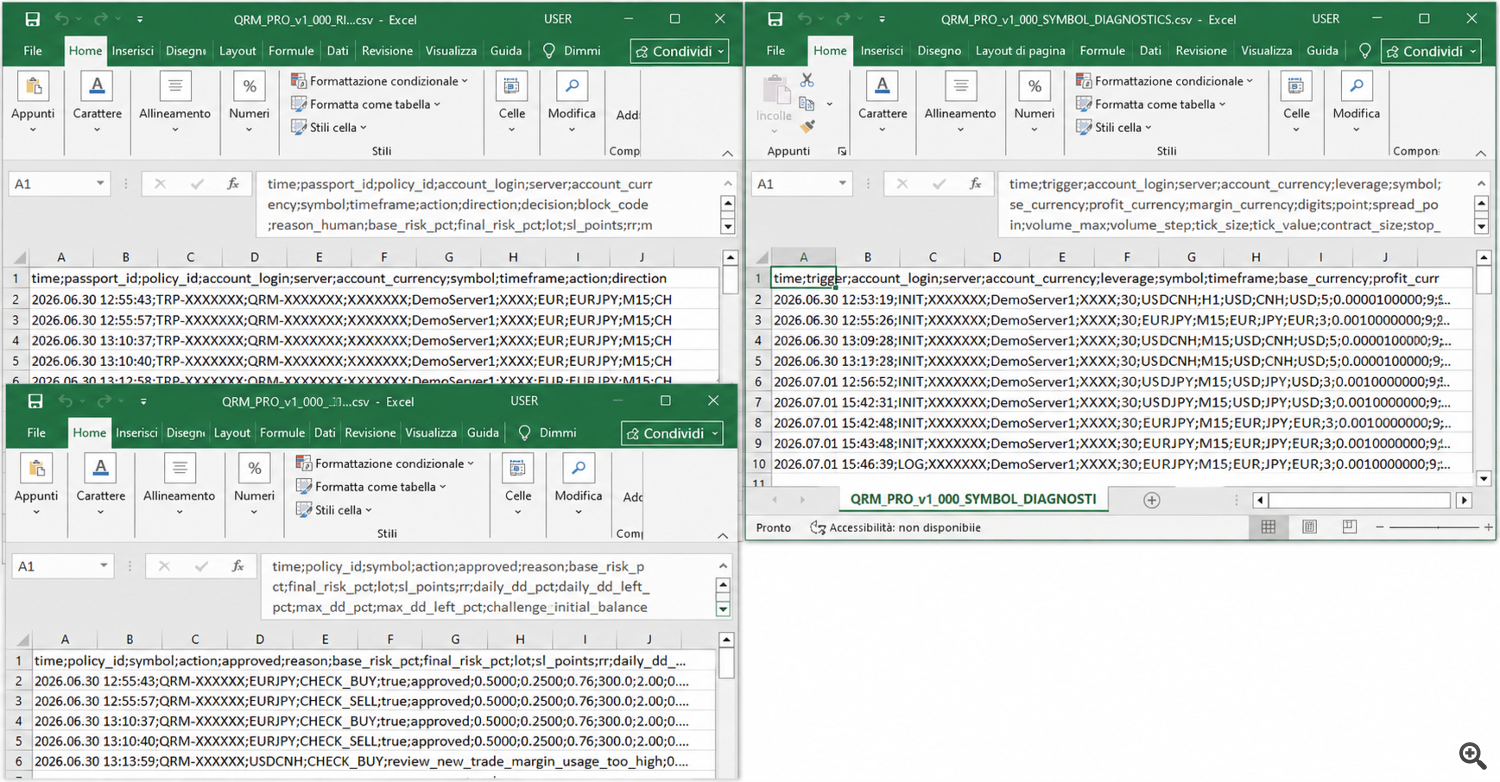Expand the Appunti group in the top-left window
The width and height of the screenshot is (1500, 782).
point(33,131)
